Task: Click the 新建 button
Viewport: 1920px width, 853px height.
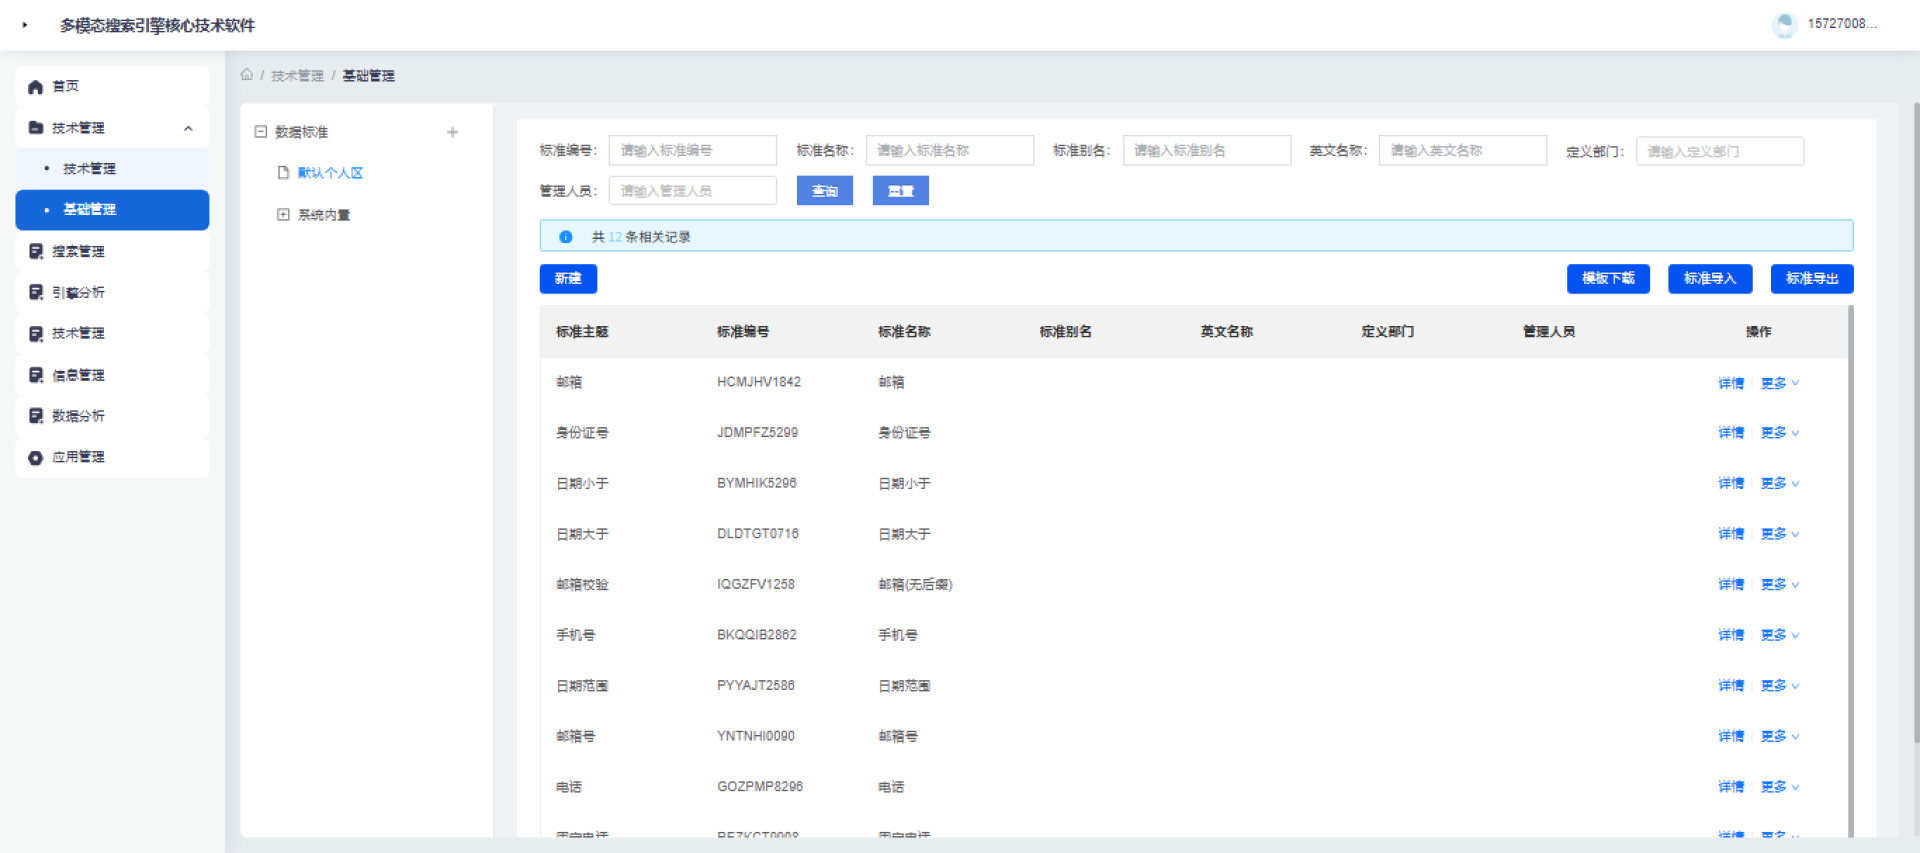Action: (x=568, y=279)
